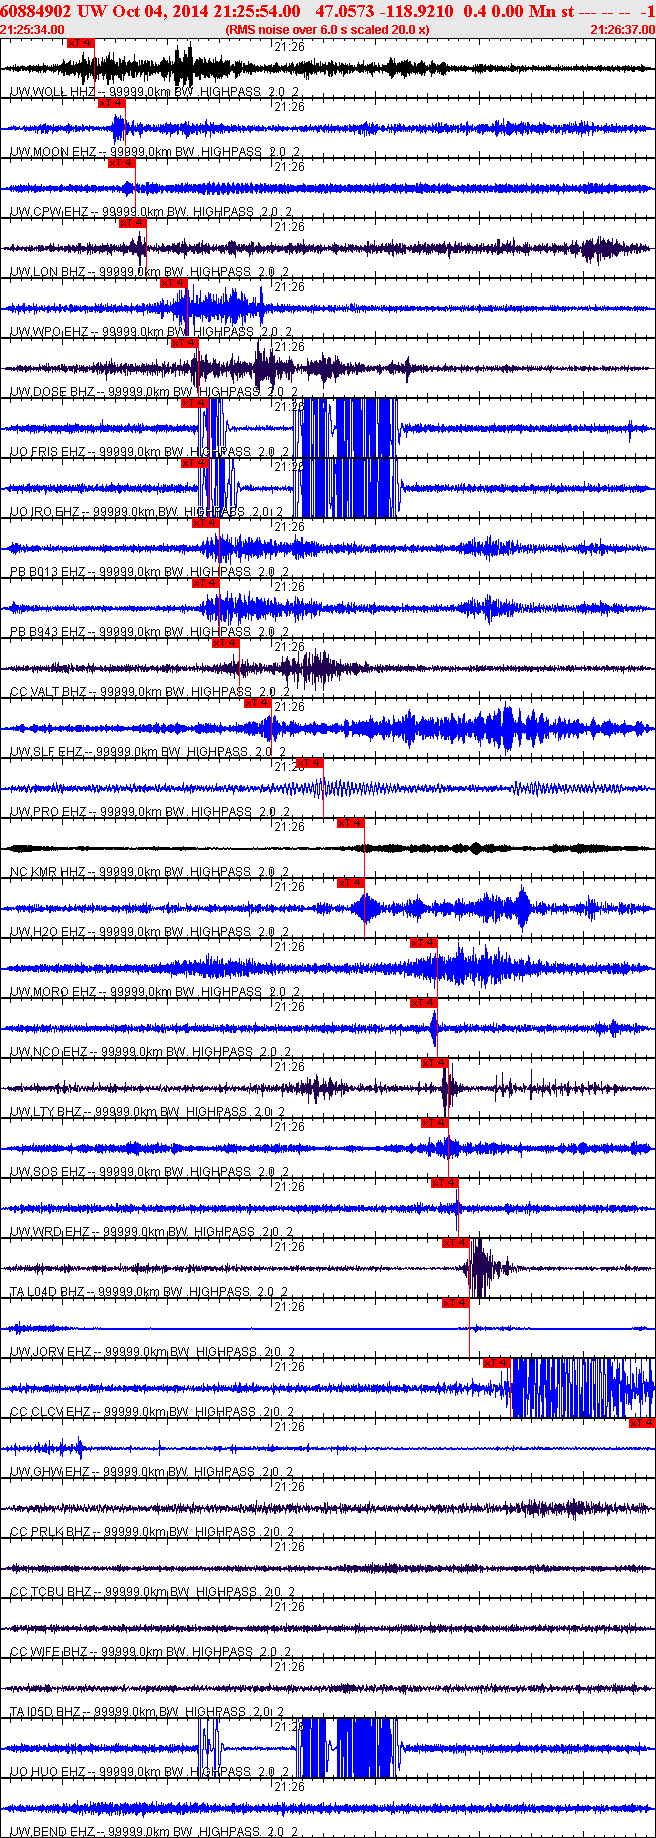Click the red pick flag on TA.L04D trace
The height and width of the screenshot is (1838, 656).
(456, 1243)
